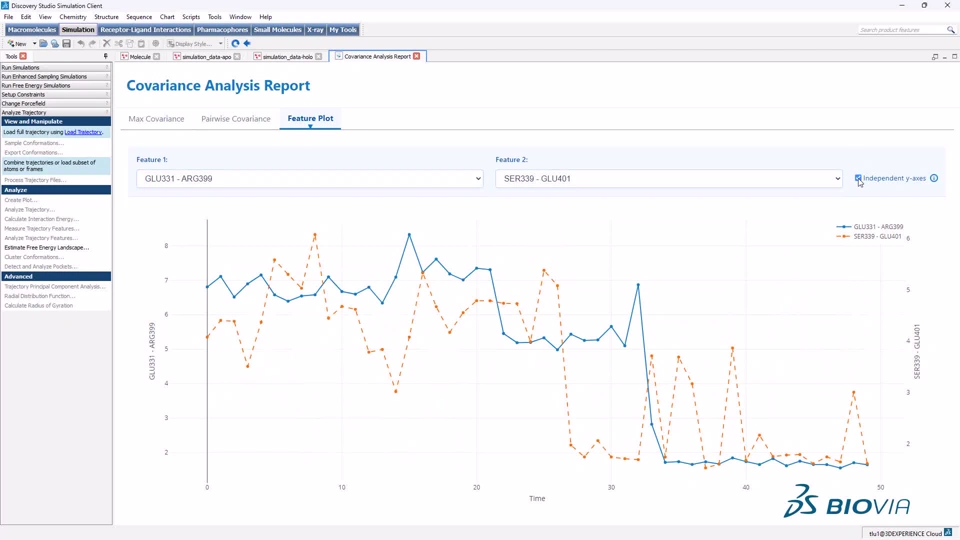This screenshot has height=540, width=960.
Task: Click the Open folder icon
Action: pyautogui.click(x=43, y=43)
